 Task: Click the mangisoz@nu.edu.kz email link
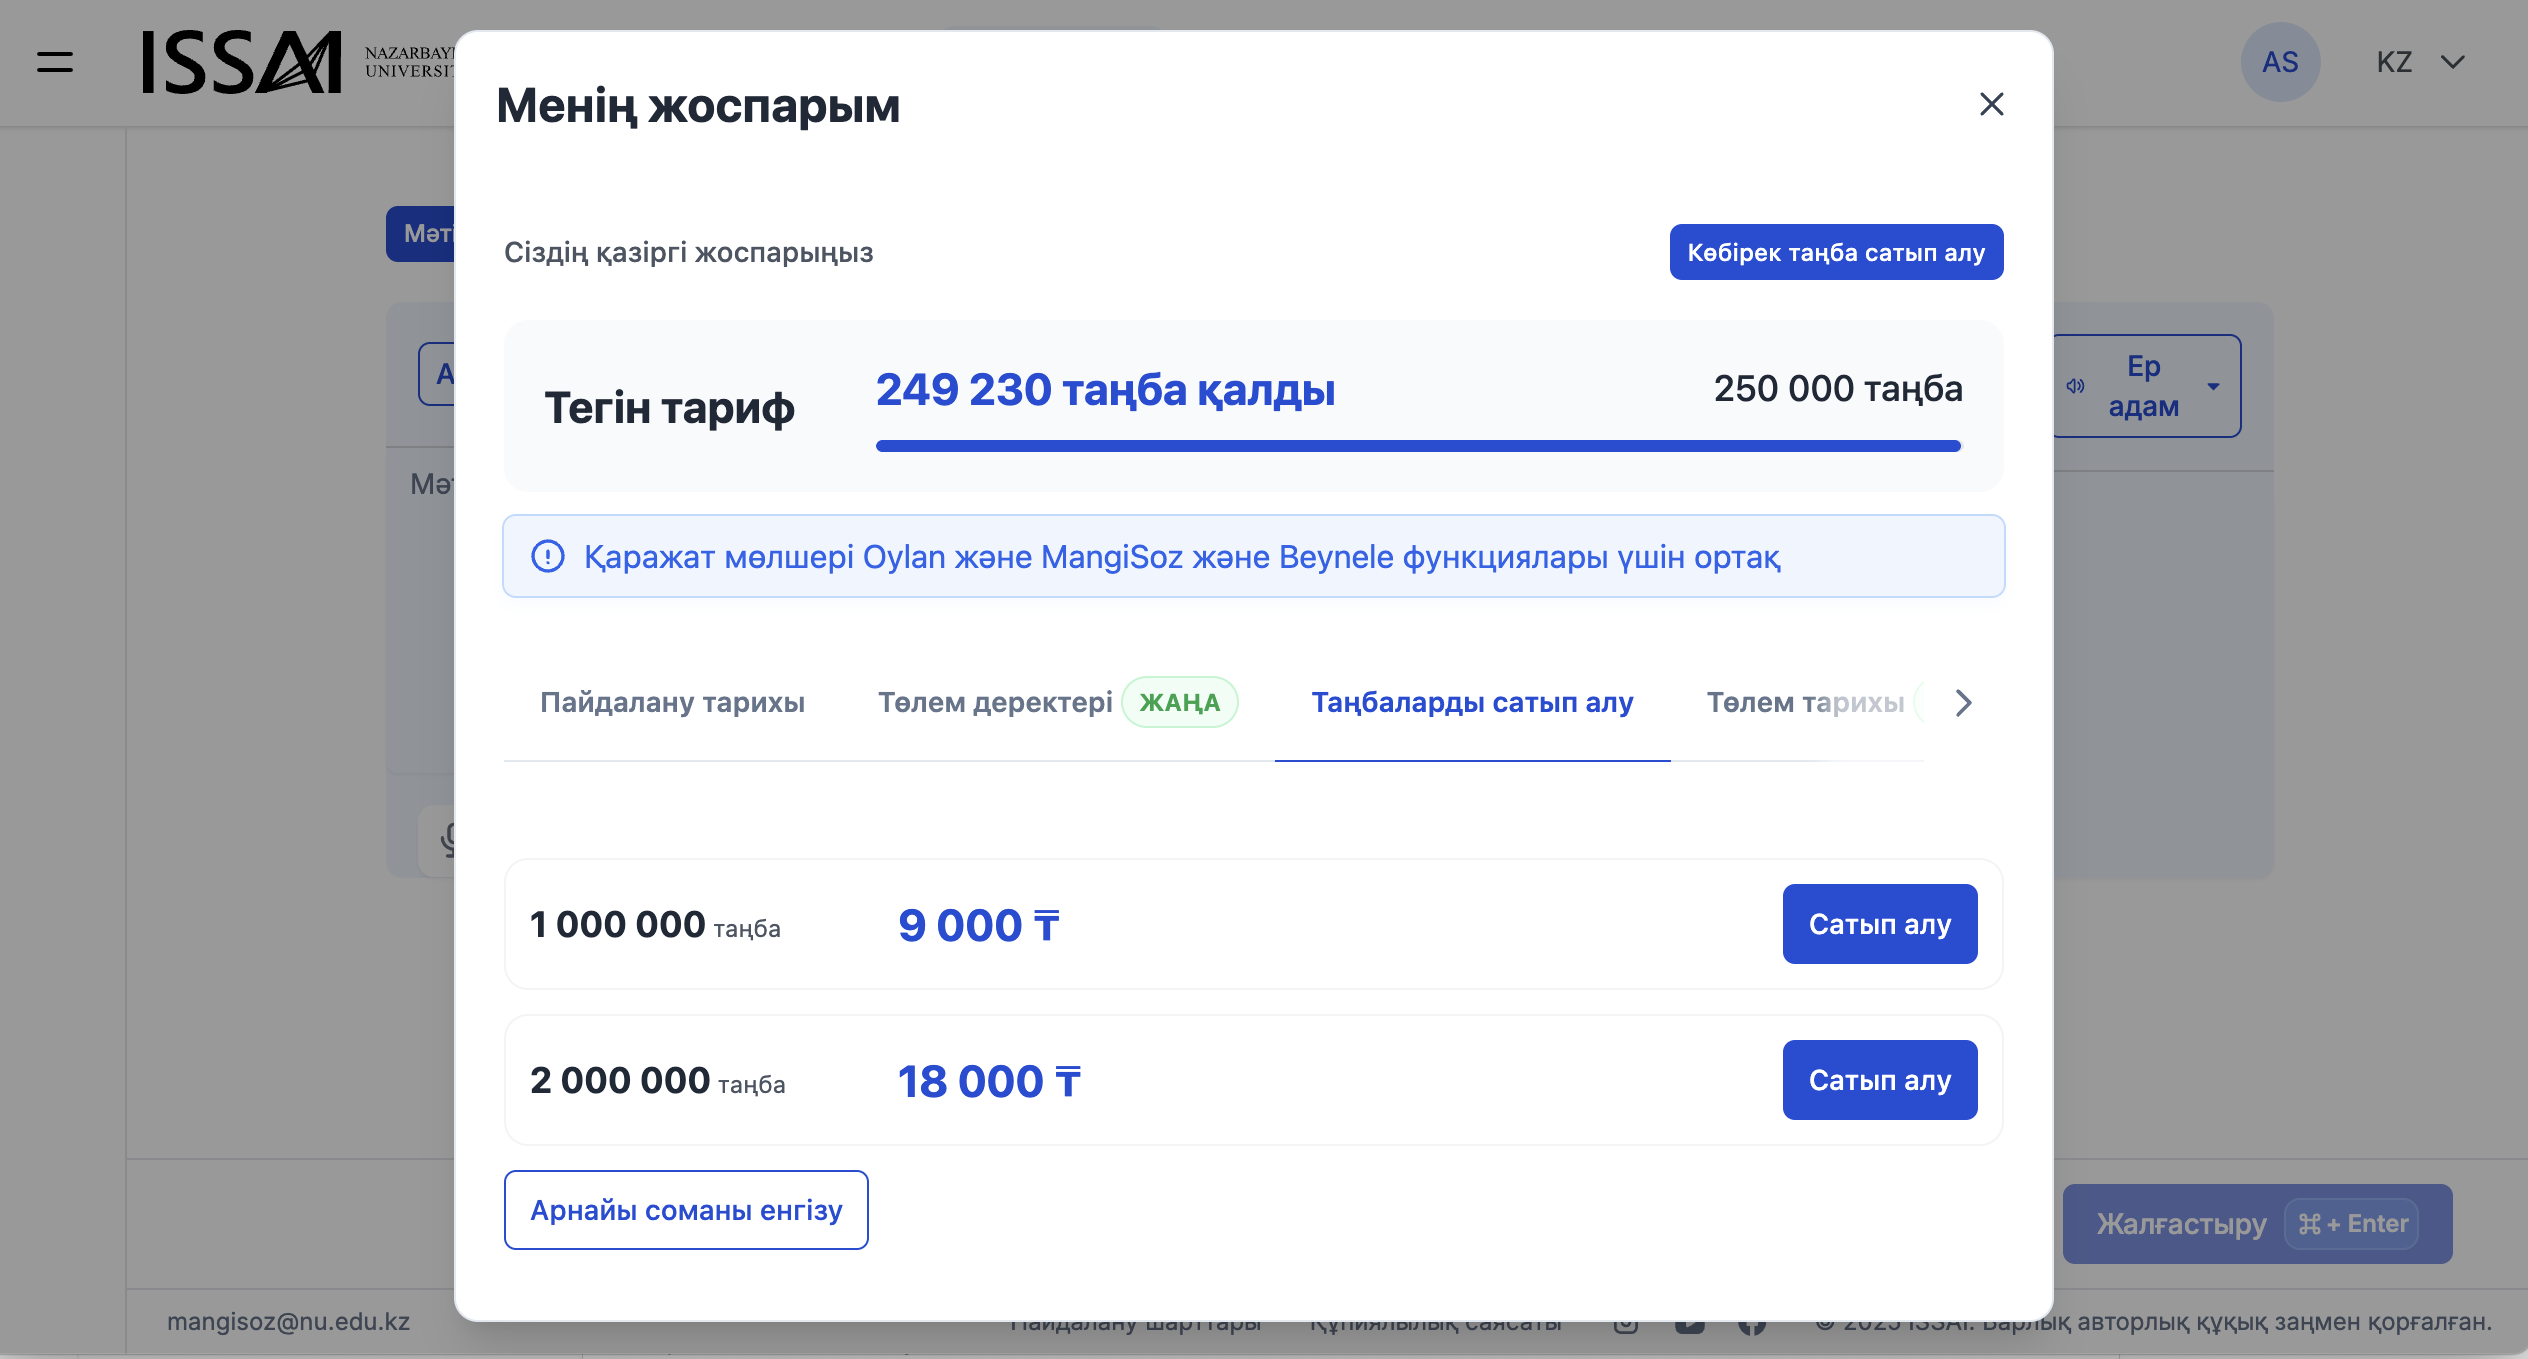pos(288,1321)
